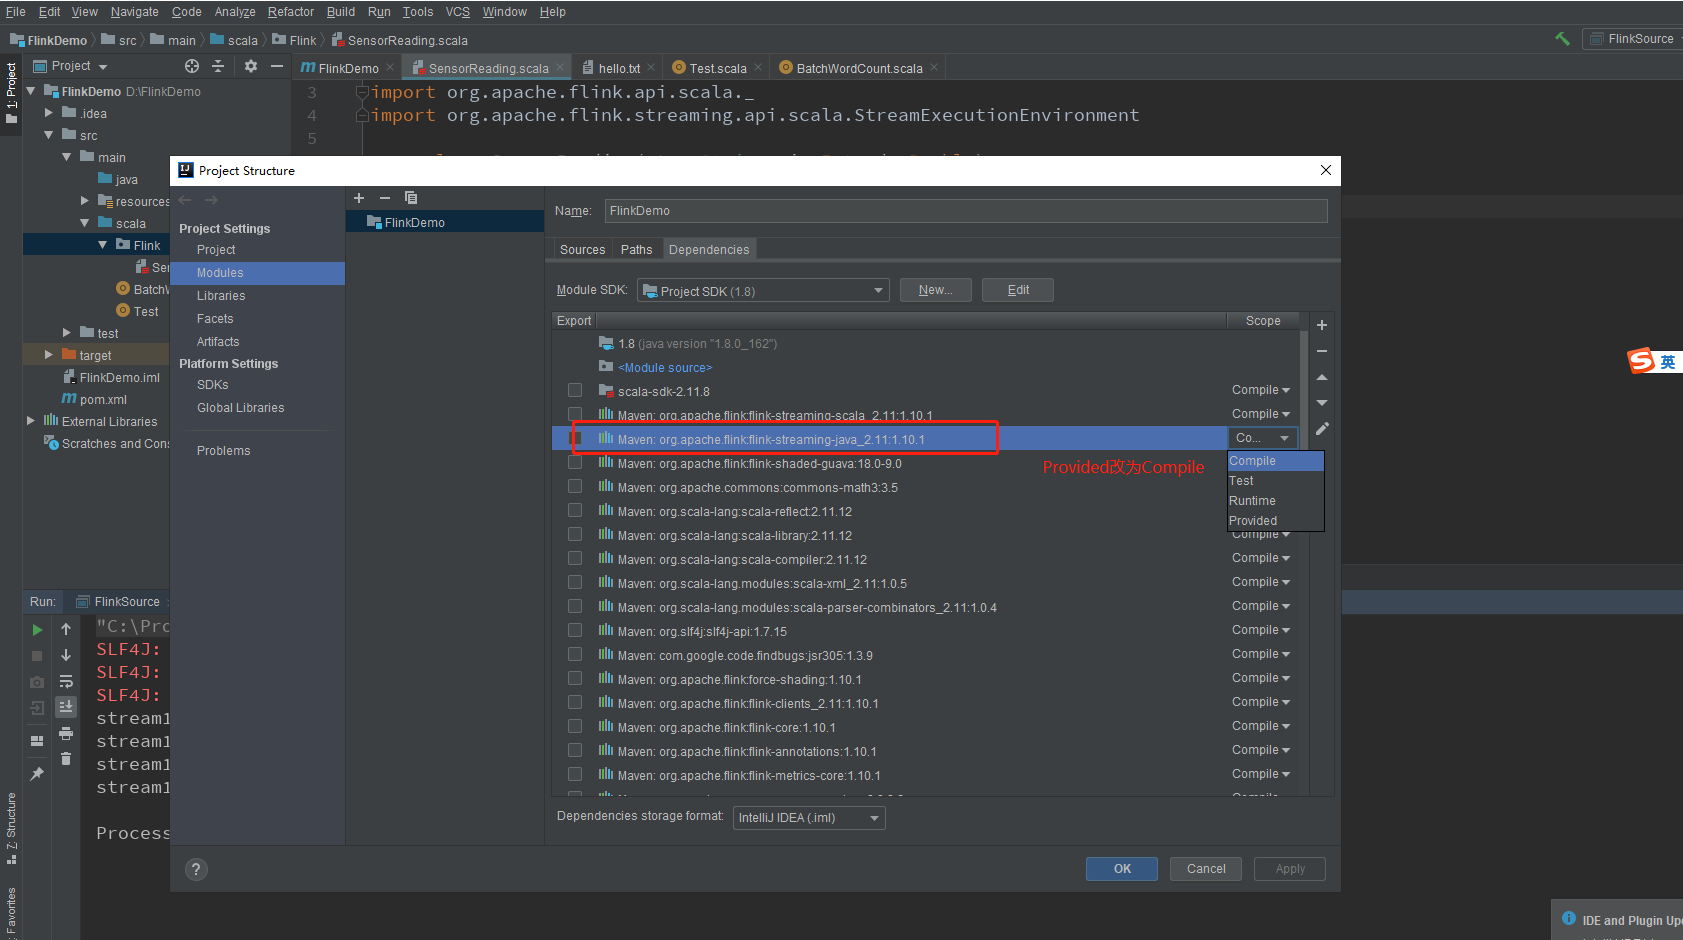Screen dimensions: 1683x940
Task: Enable export checkbox for commons-math3:3.5
Action: (x=575, y=486)
